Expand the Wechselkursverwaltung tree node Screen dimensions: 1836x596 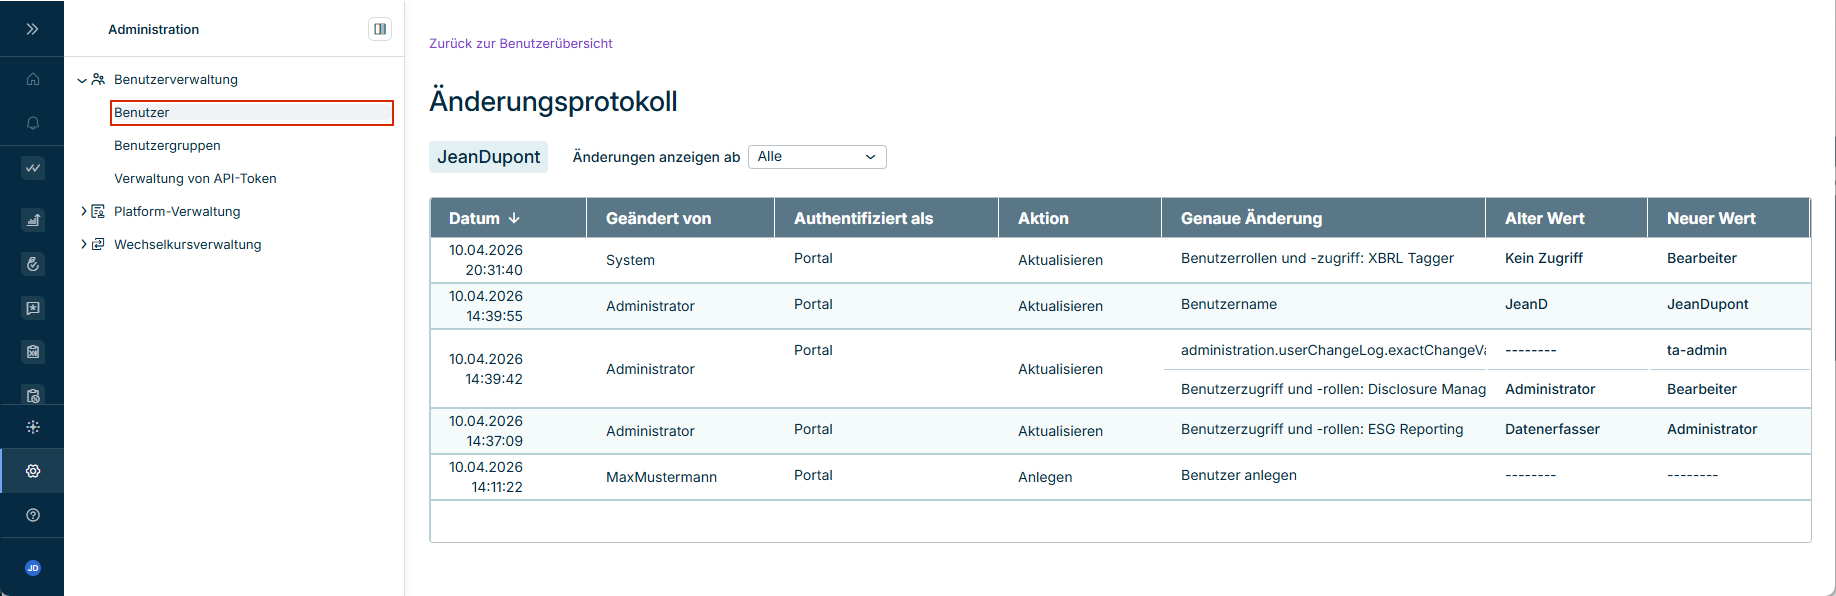pos(83,244)
